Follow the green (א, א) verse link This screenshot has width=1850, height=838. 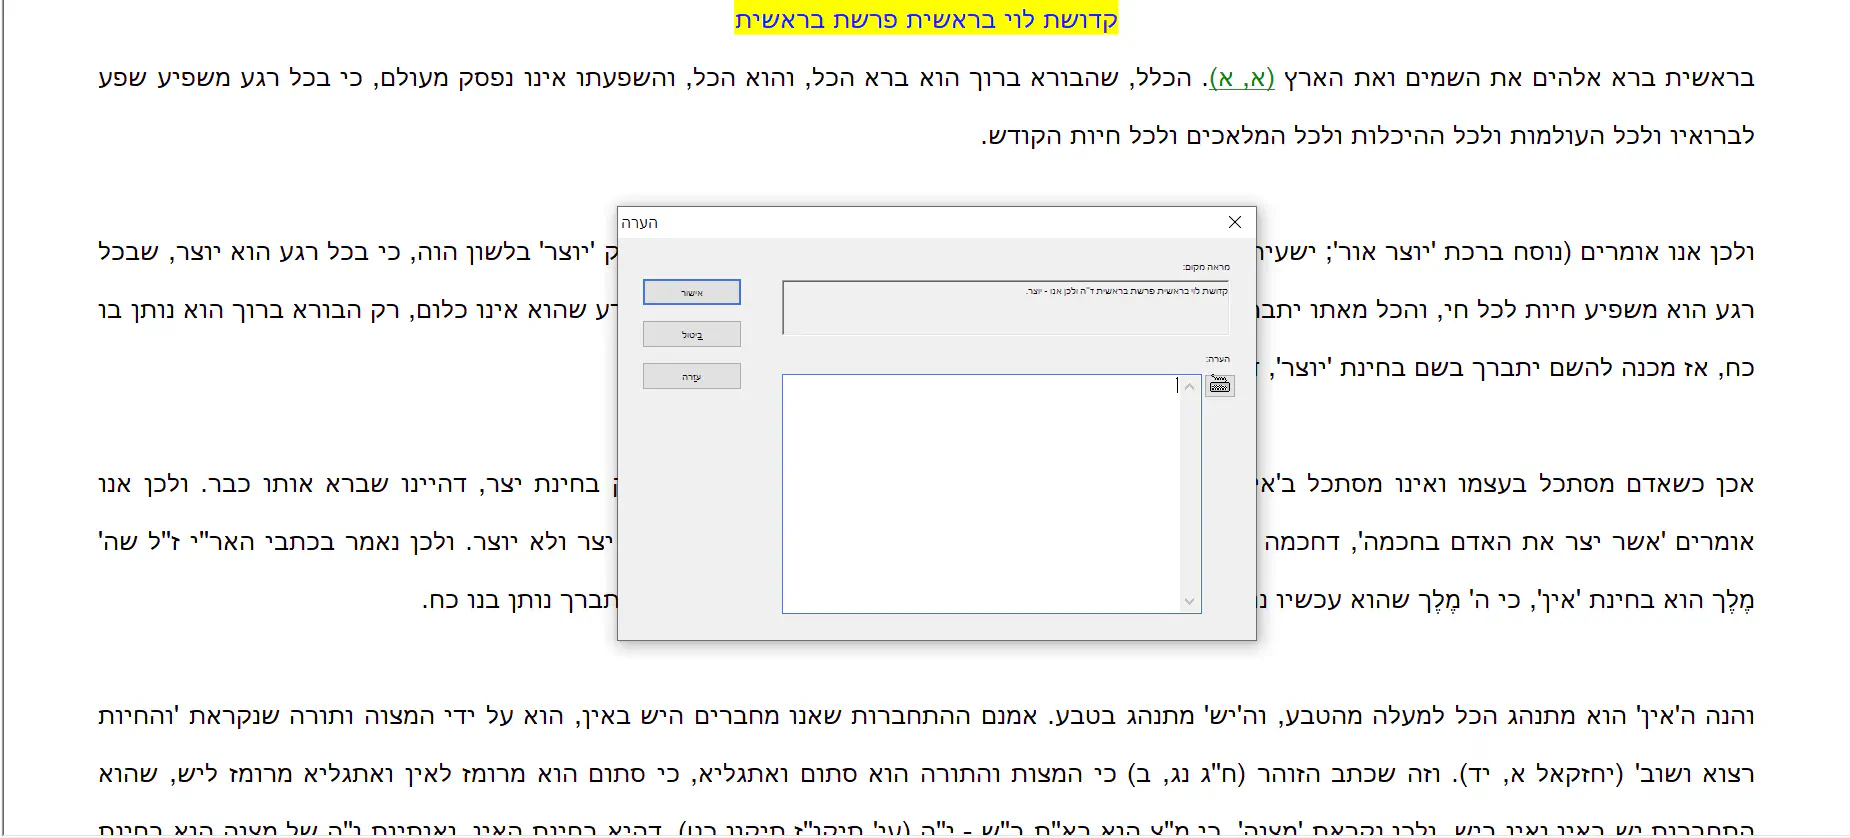click(1241, 78)
